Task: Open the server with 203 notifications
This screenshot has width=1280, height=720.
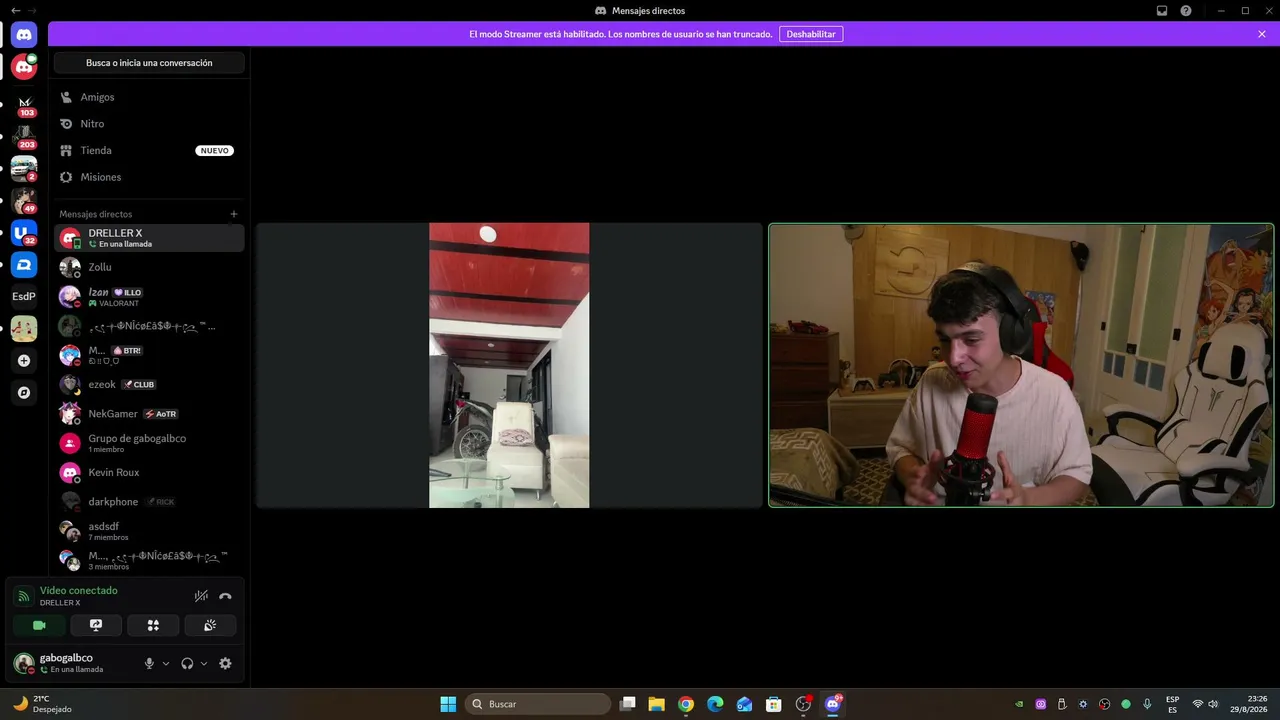Action: point(24,135)
